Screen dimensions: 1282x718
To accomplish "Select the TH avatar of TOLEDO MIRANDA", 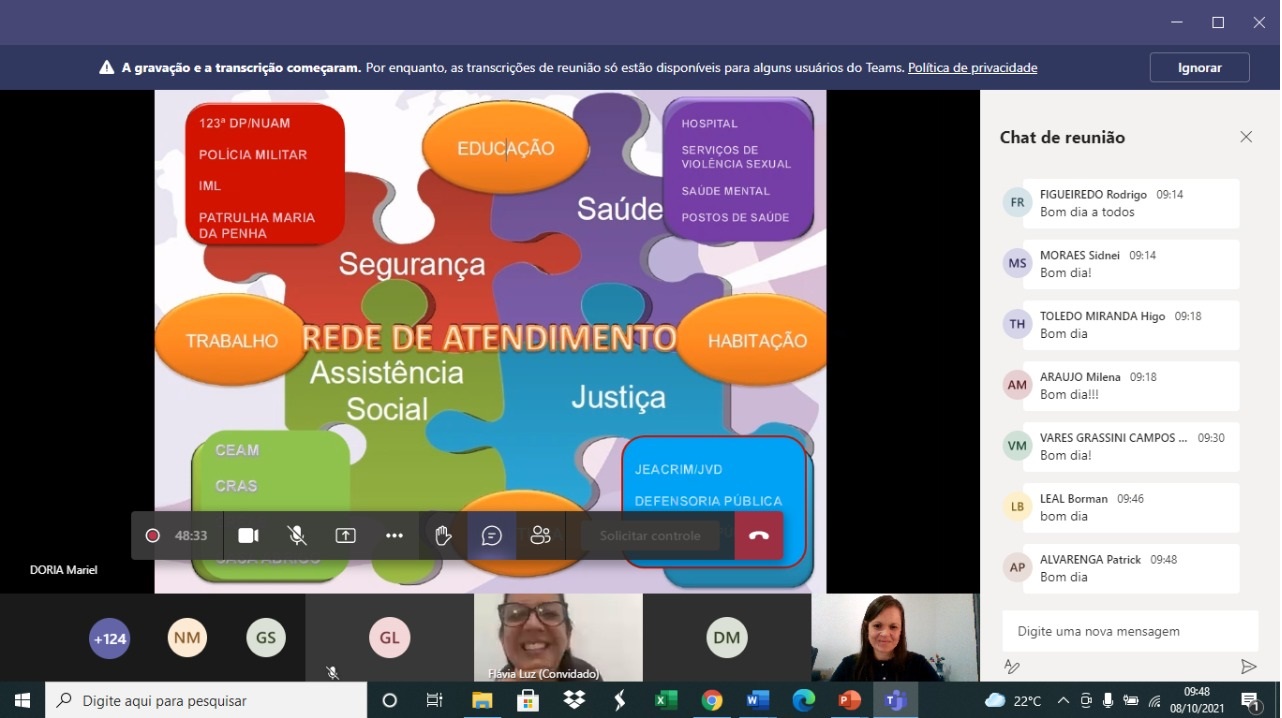I will tap(1017, 324).
